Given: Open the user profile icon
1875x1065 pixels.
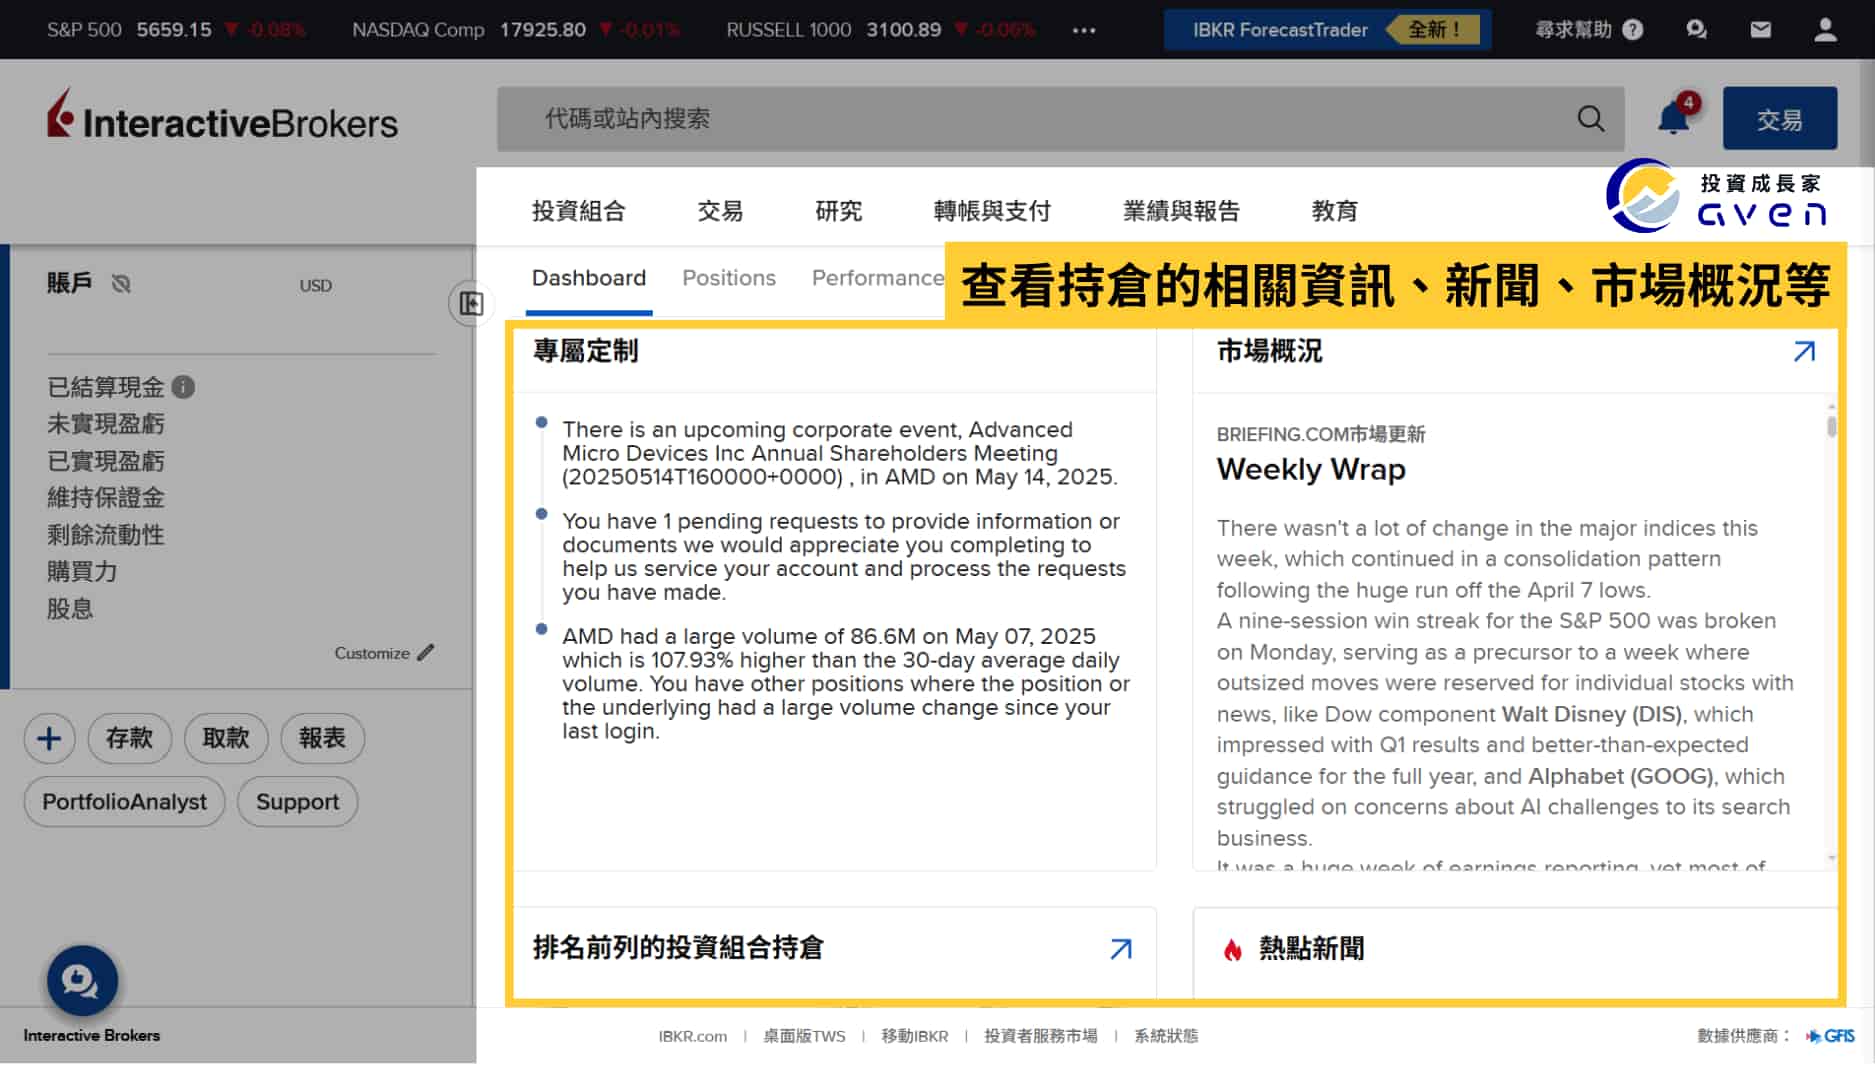Looking at the screenshot, I should 1825,30.
